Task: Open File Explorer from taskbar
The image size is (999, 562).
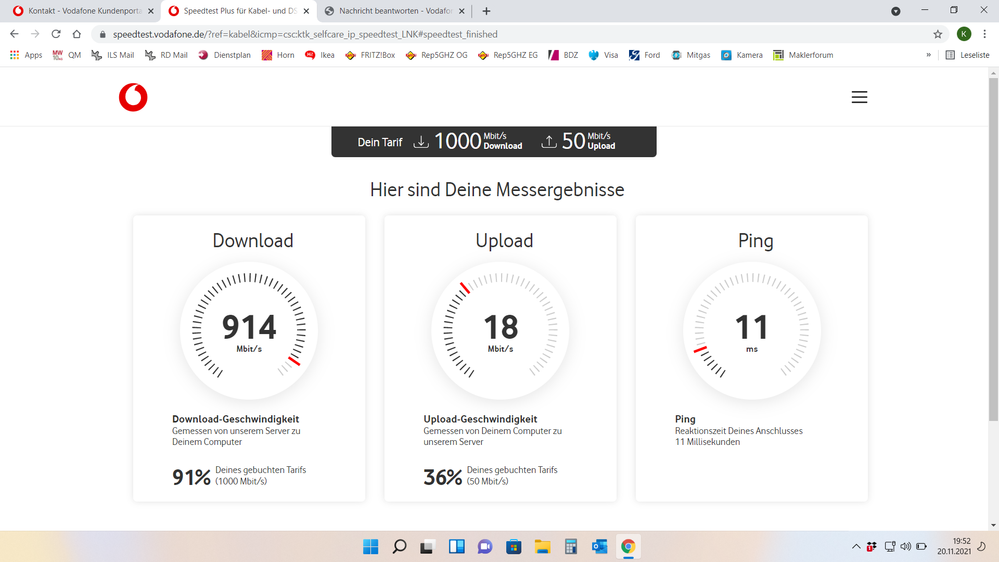Action: click(x=542, y=547)
